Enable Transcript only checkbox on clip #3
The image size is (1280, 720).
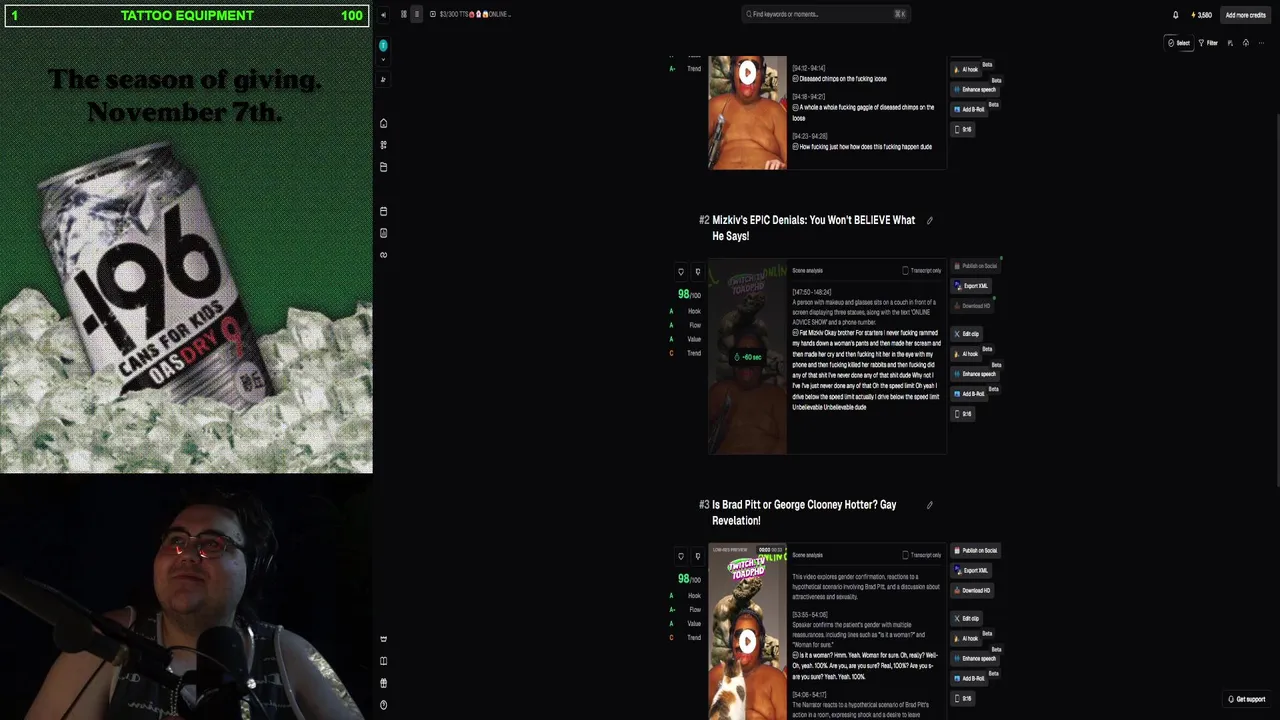click(905, 555)
